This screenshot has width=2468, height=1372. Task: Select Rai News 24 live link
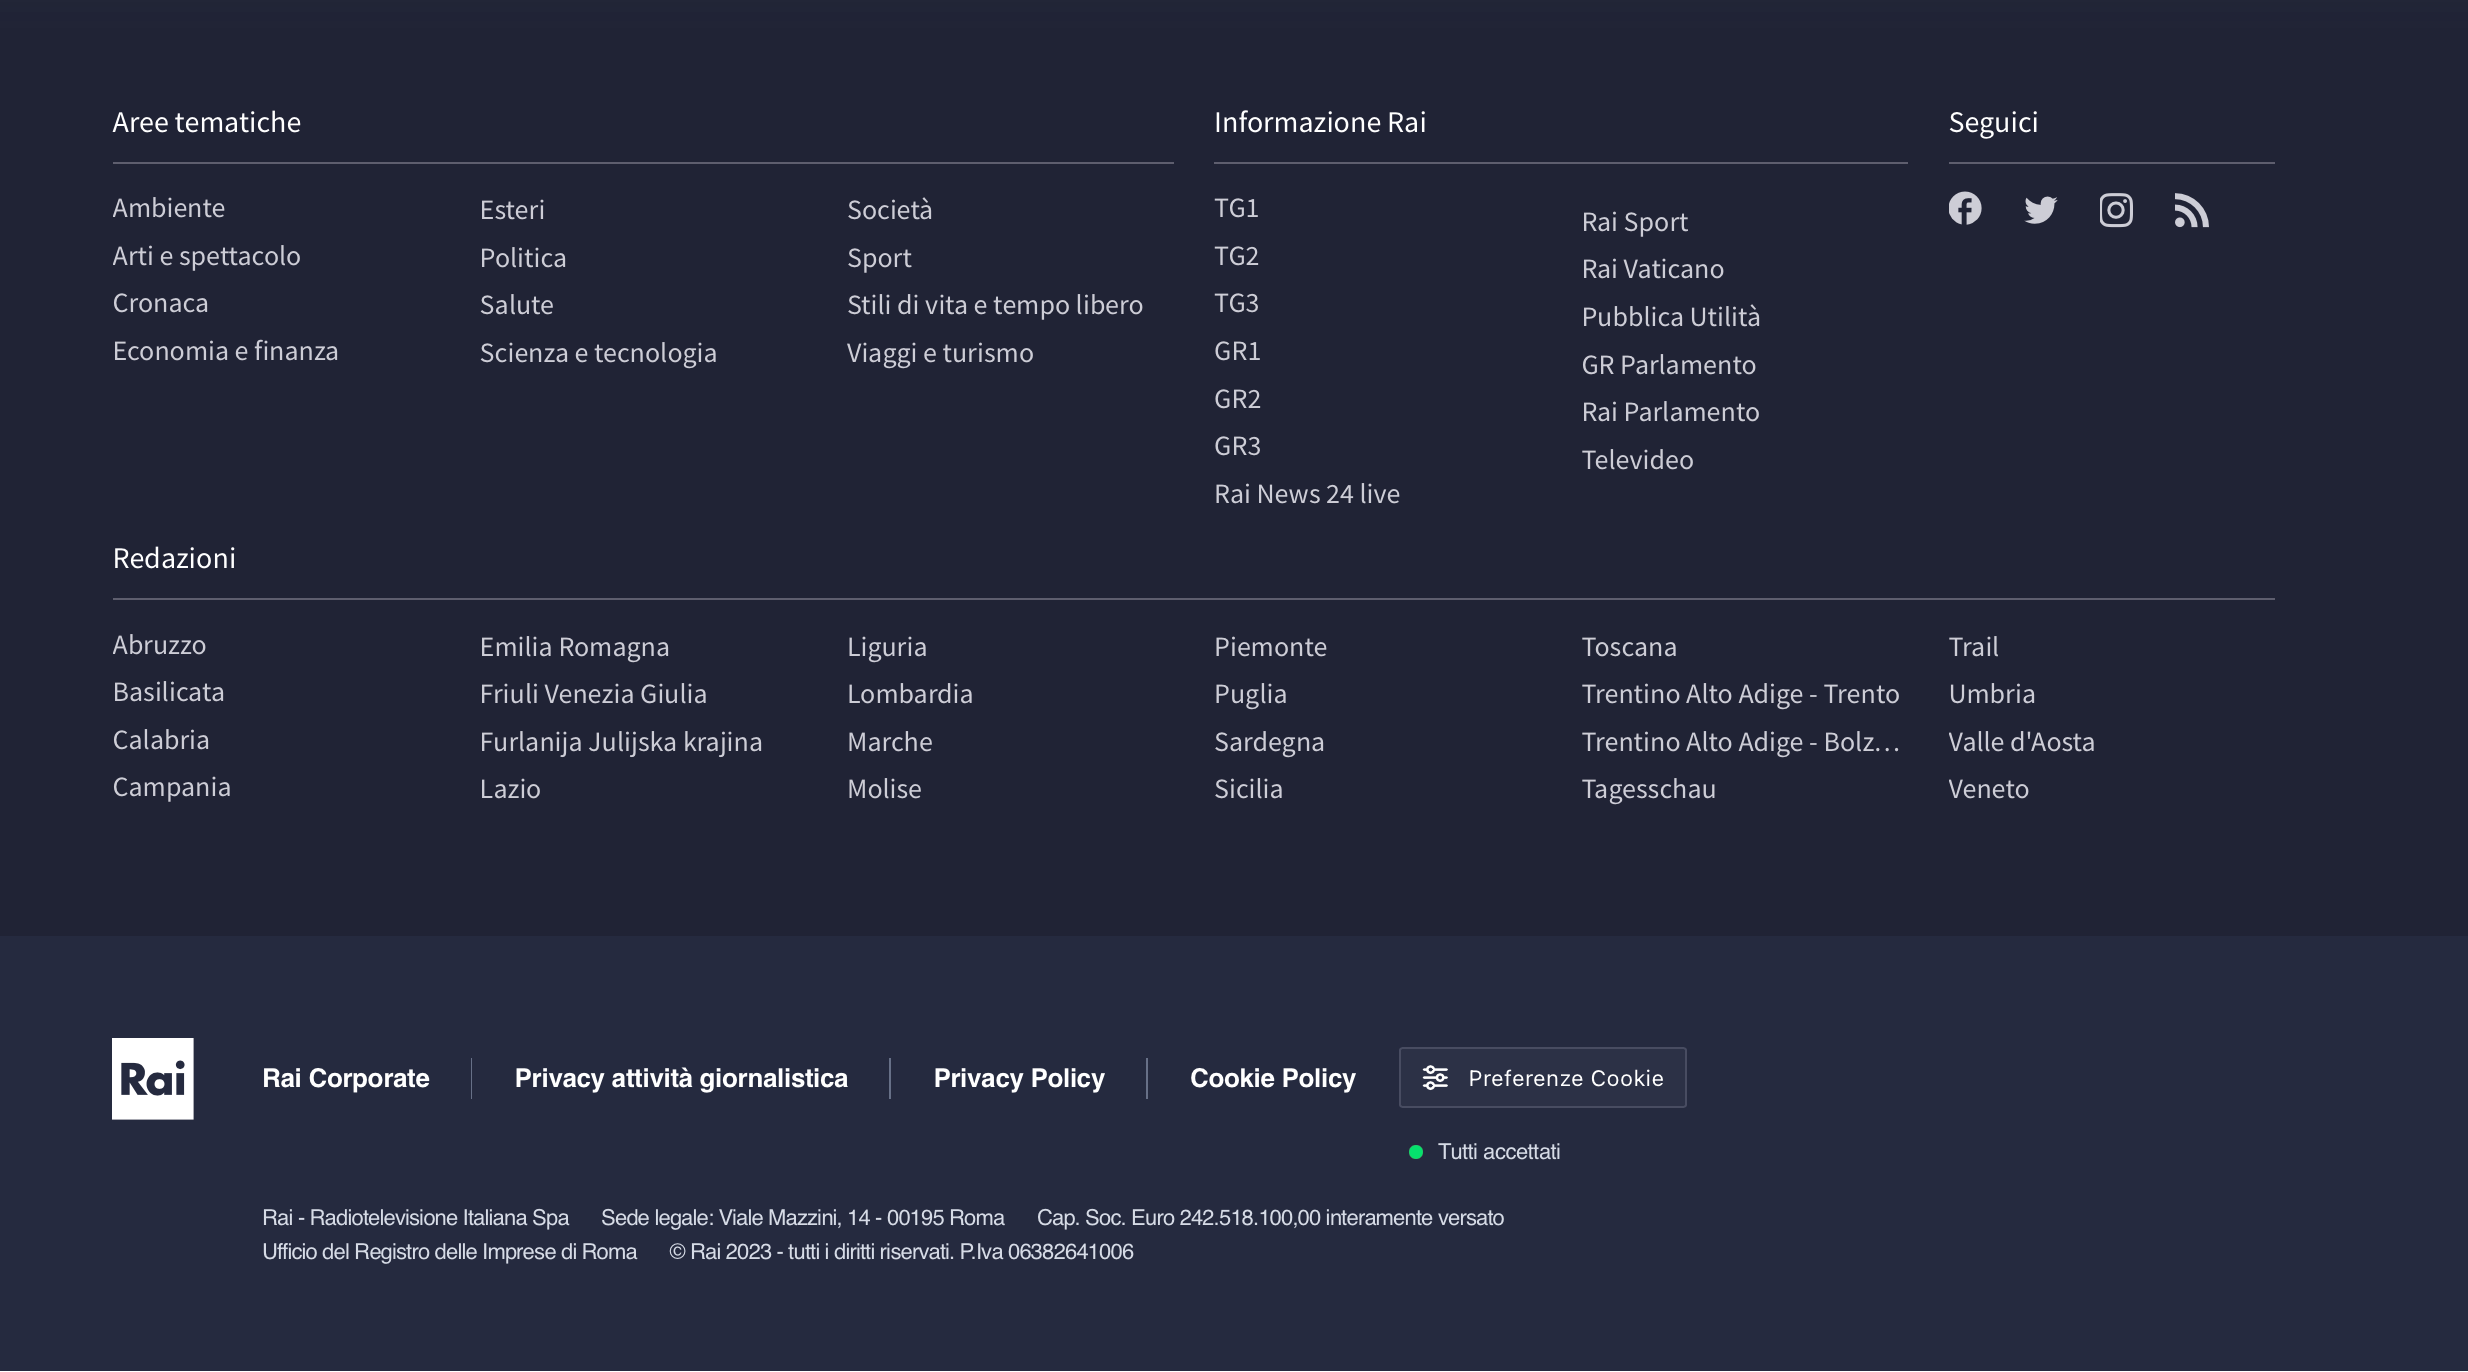(x=1306, y=494)
